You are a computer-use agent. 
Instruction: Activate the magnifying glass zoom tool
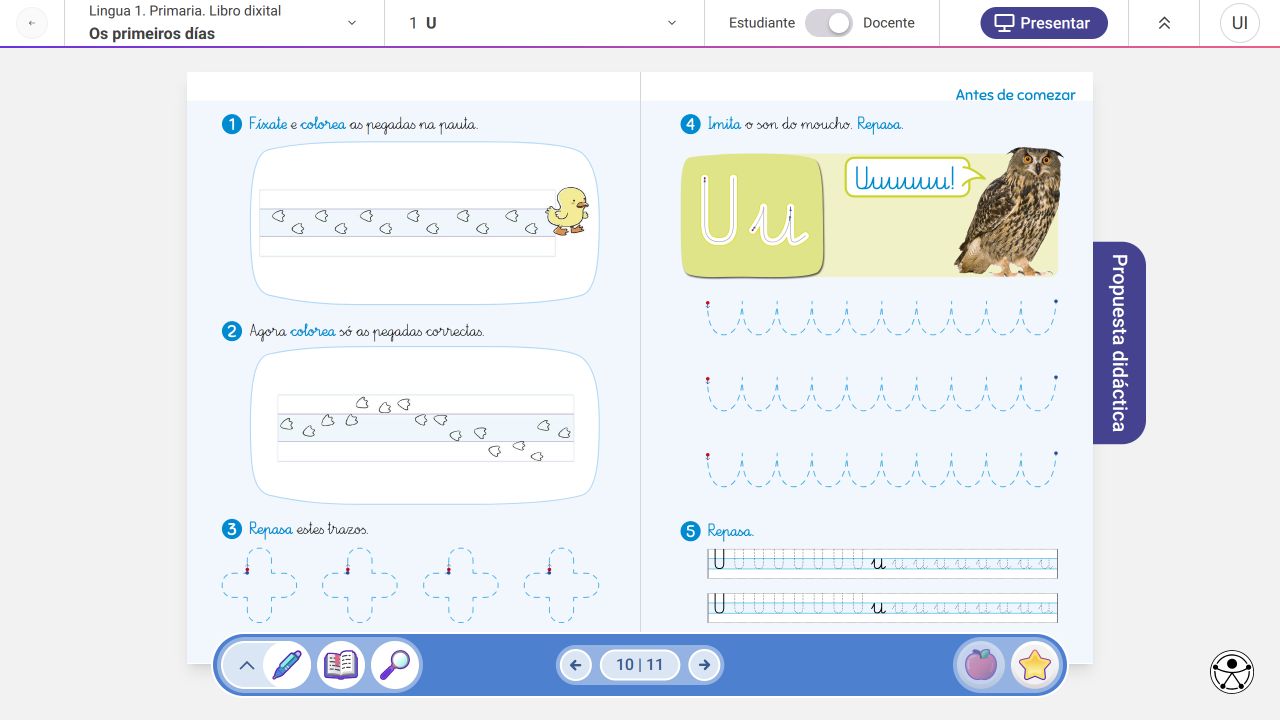coord(395,664)
